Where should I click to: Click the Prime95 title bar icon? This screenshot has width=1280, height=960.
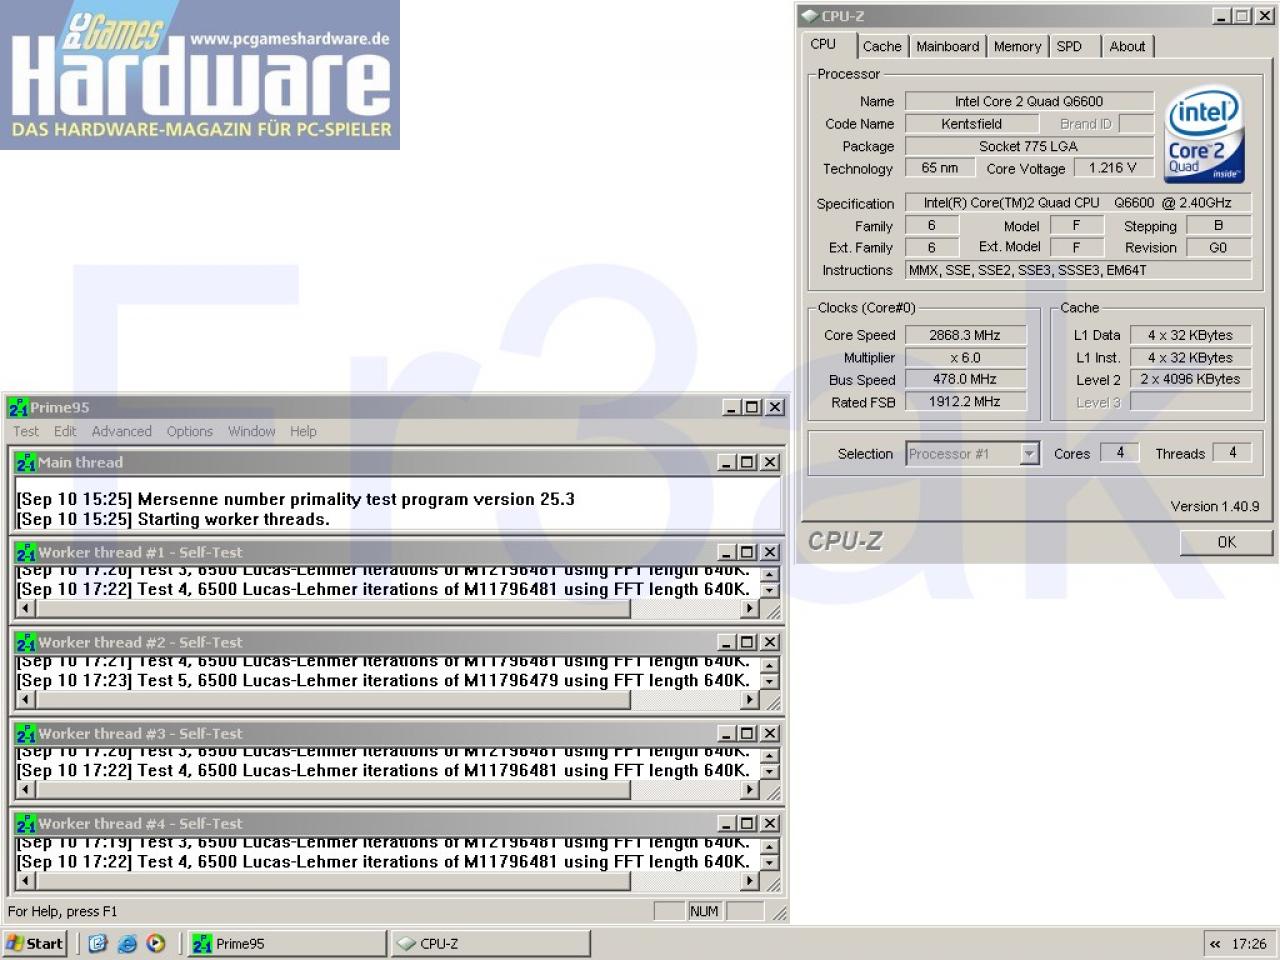click(19, 407)
